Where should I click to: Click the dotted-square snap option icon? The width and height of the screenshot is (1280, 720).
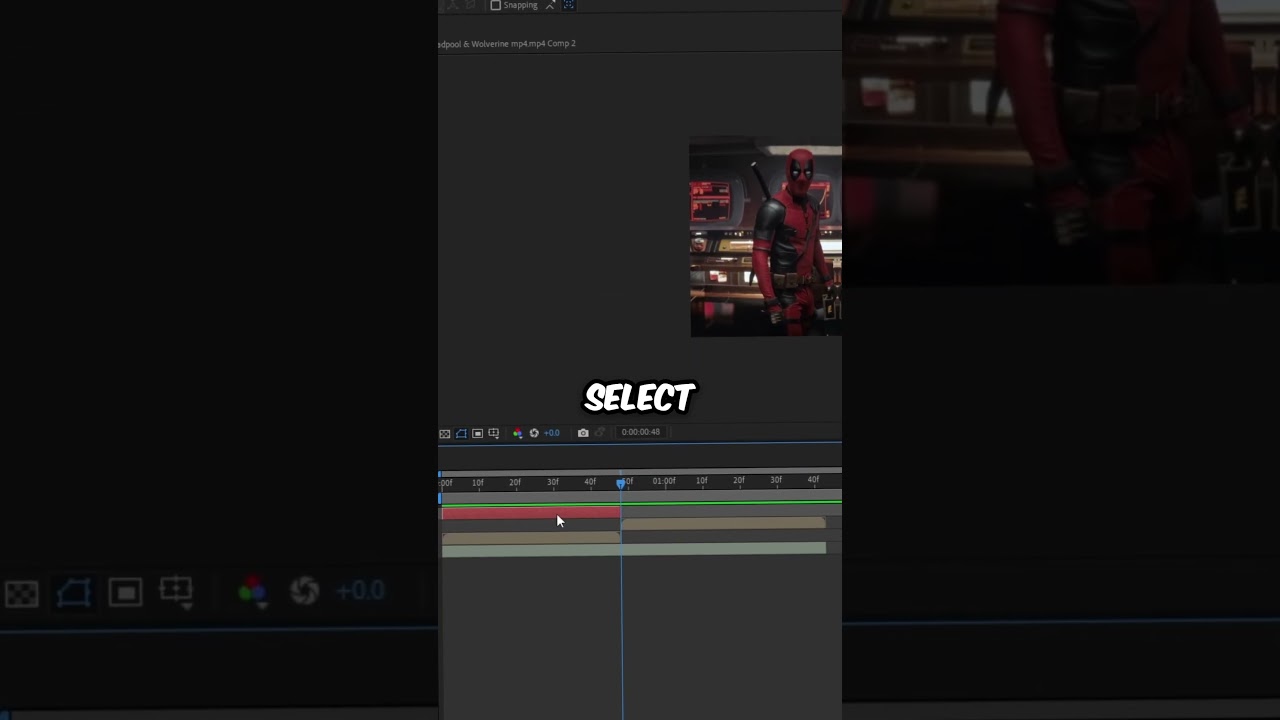[x=569, y=5]
